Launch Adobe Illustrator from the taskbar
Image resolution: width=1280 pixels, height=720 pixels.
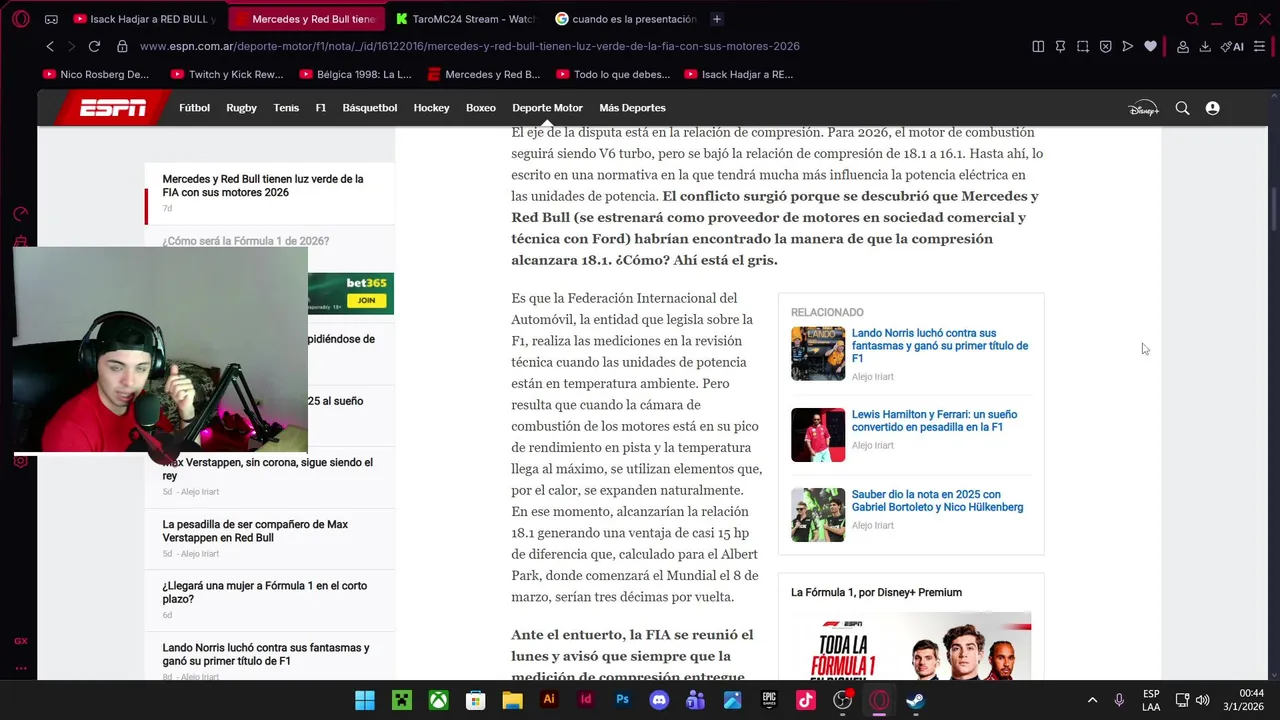coord(548,700)
